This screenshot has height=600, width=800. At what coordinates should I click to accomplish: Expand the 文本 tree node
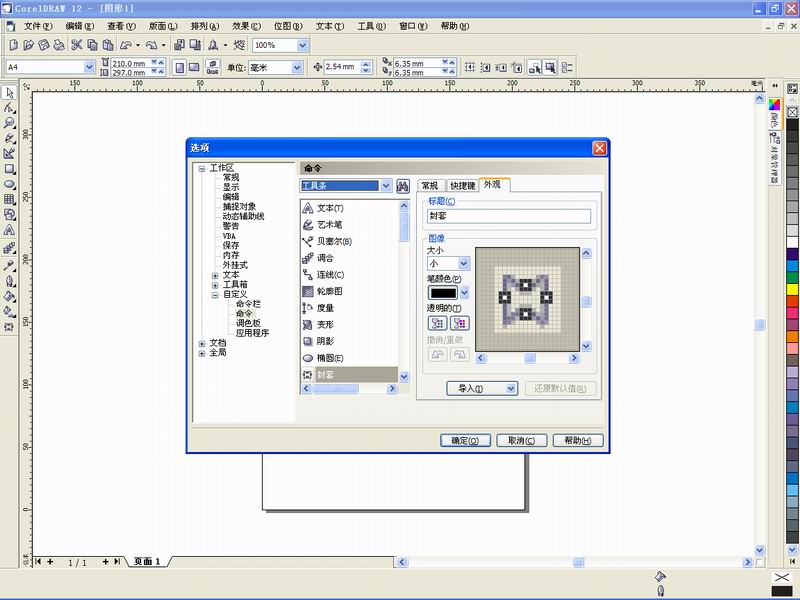215,276
